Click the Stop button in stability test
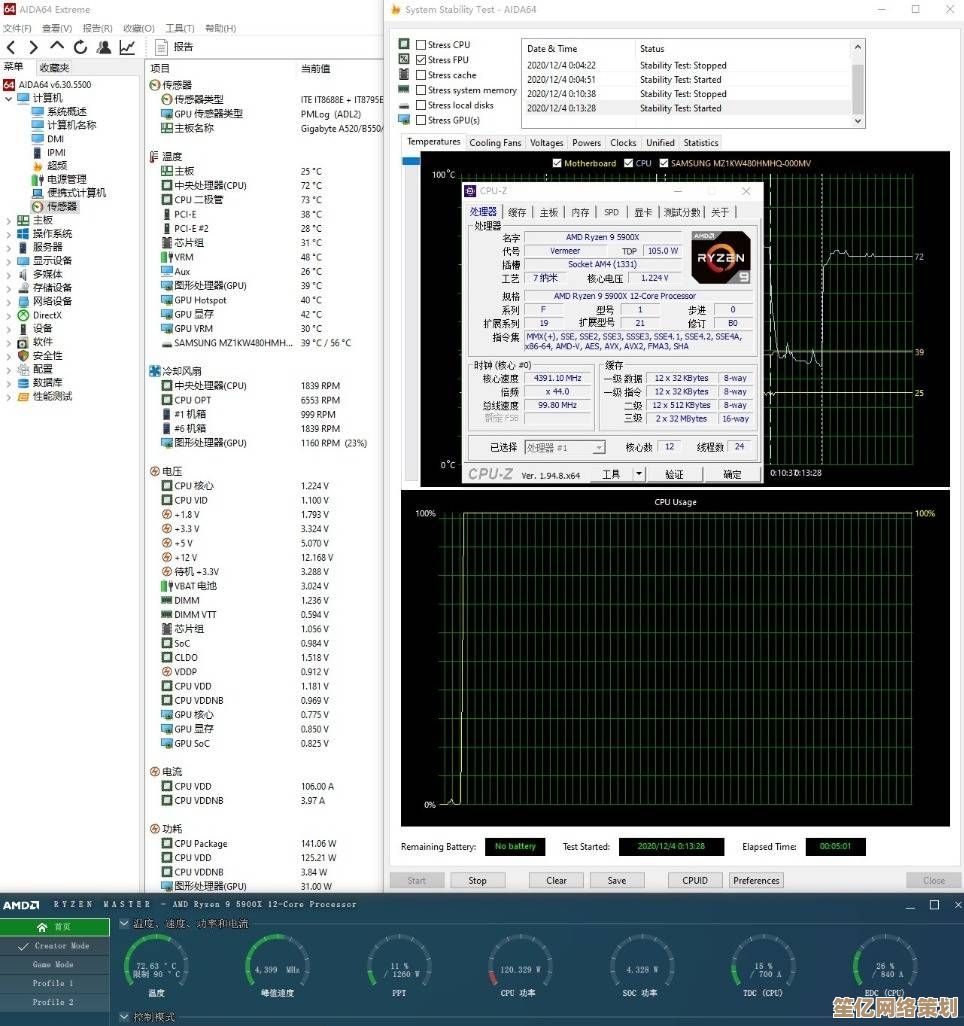This screenshot has height=1026, width=964. 477,881
